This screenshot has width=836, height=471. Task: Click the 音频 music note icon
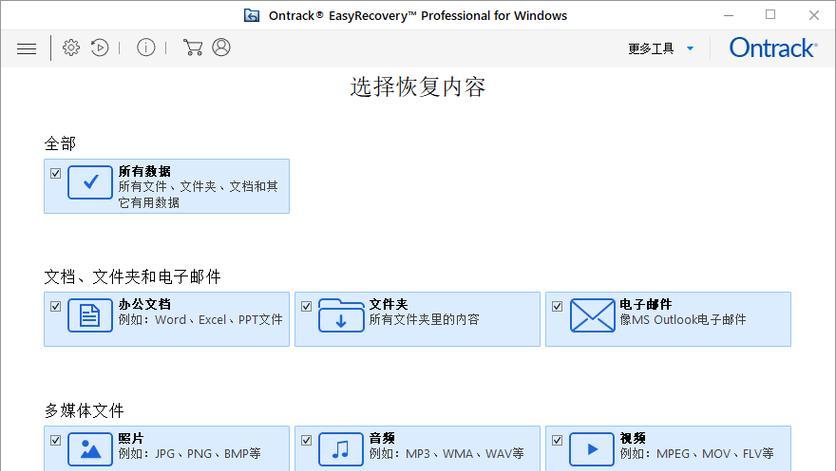pos(341,449)
